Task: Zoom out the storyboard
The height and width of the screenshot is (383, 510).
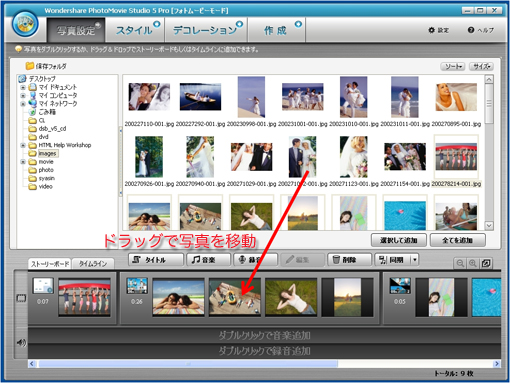Action: [x=460, y=263]
